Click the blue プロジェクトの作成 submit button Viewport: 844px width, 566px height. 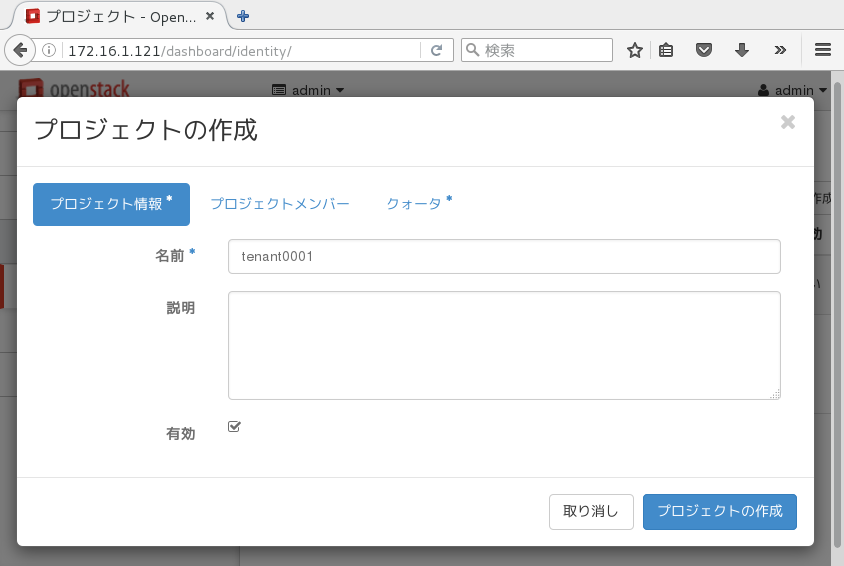pyautogui.click(x=719, y=511)
